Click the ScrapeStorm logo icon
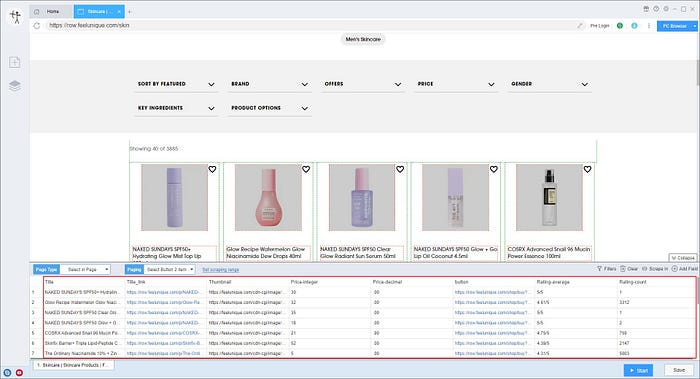Image resolution: width=700 pixels, height=379 pixels. (x=16, y=17)
